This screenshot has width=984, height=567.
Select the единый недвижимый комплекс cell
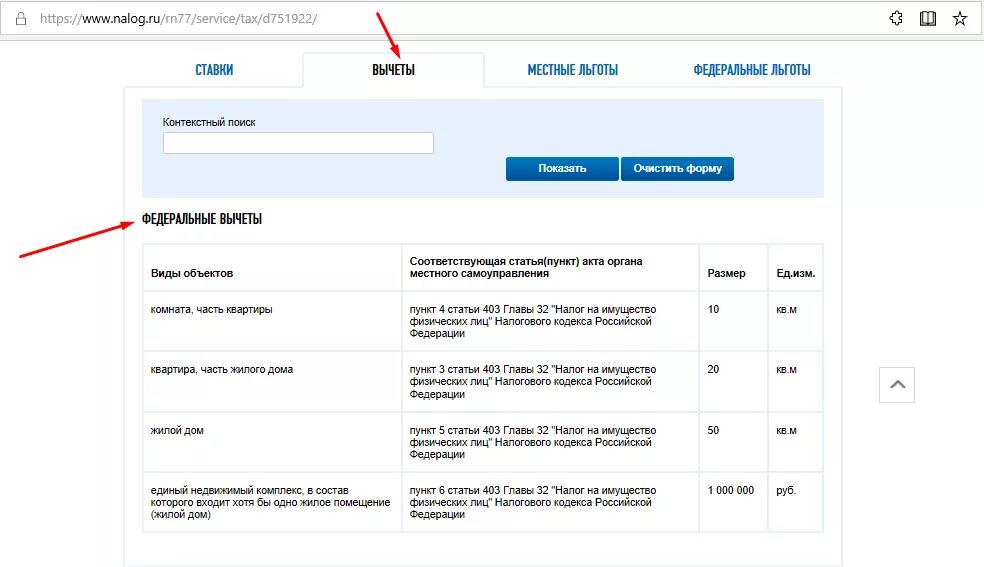tap(270, 502)
